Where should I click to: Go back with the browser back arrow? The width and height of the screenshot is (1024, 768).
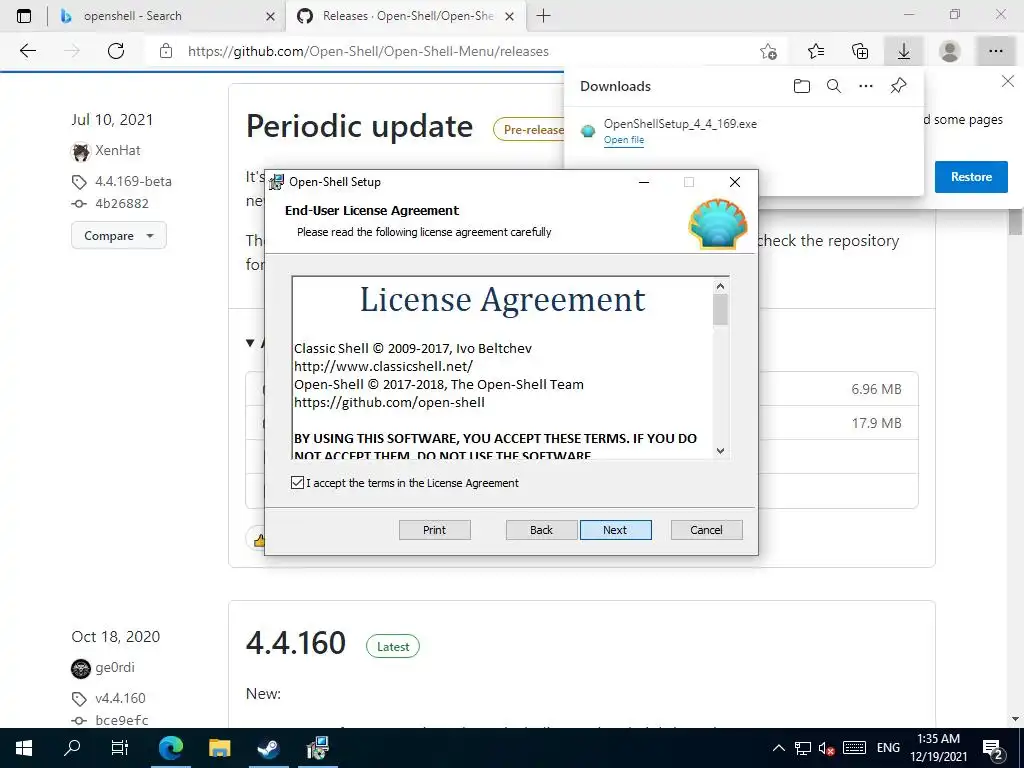pyautogui.click(x=27, y=51)
